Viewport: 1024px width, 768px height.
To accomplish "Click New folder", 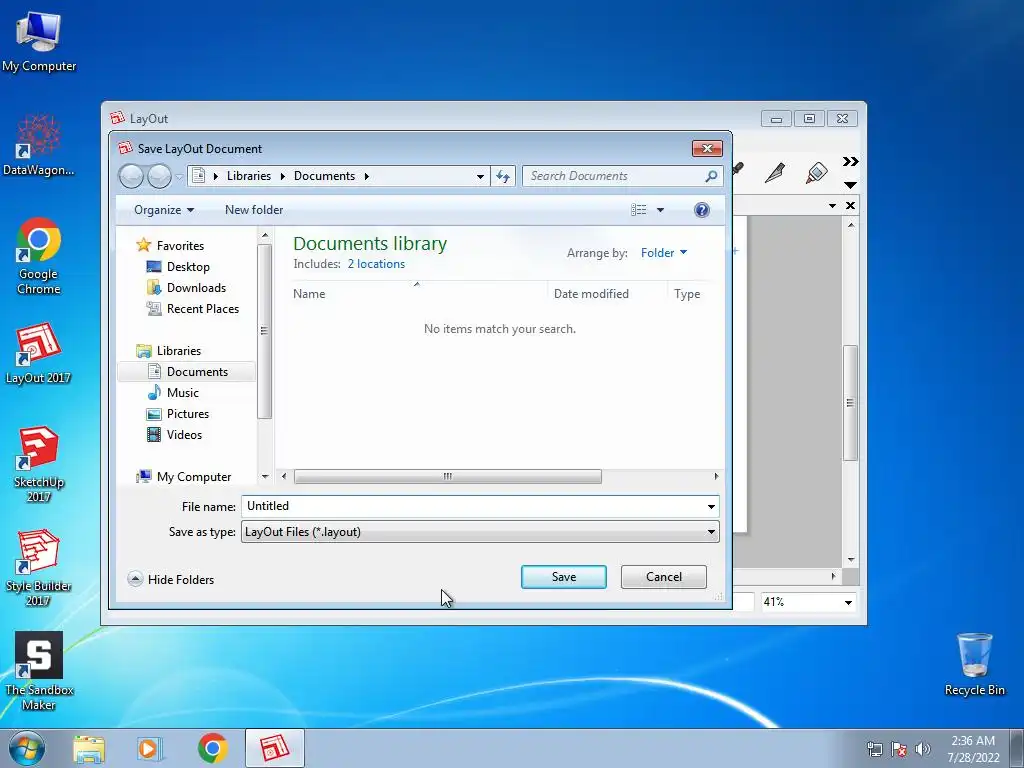I will tap(254, 210).
